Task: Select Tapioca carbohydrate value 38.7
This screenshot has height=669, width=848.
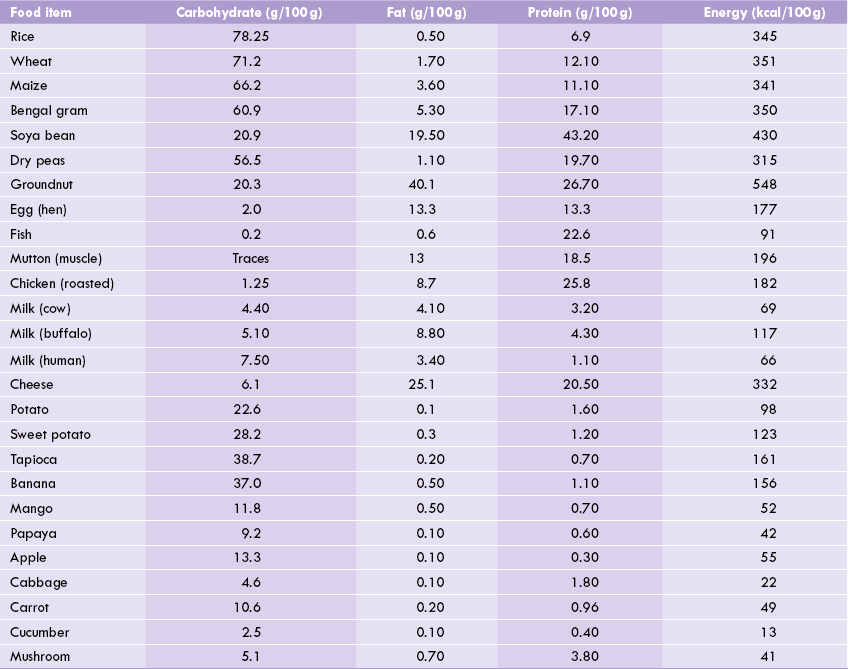Action: [247, 459]
